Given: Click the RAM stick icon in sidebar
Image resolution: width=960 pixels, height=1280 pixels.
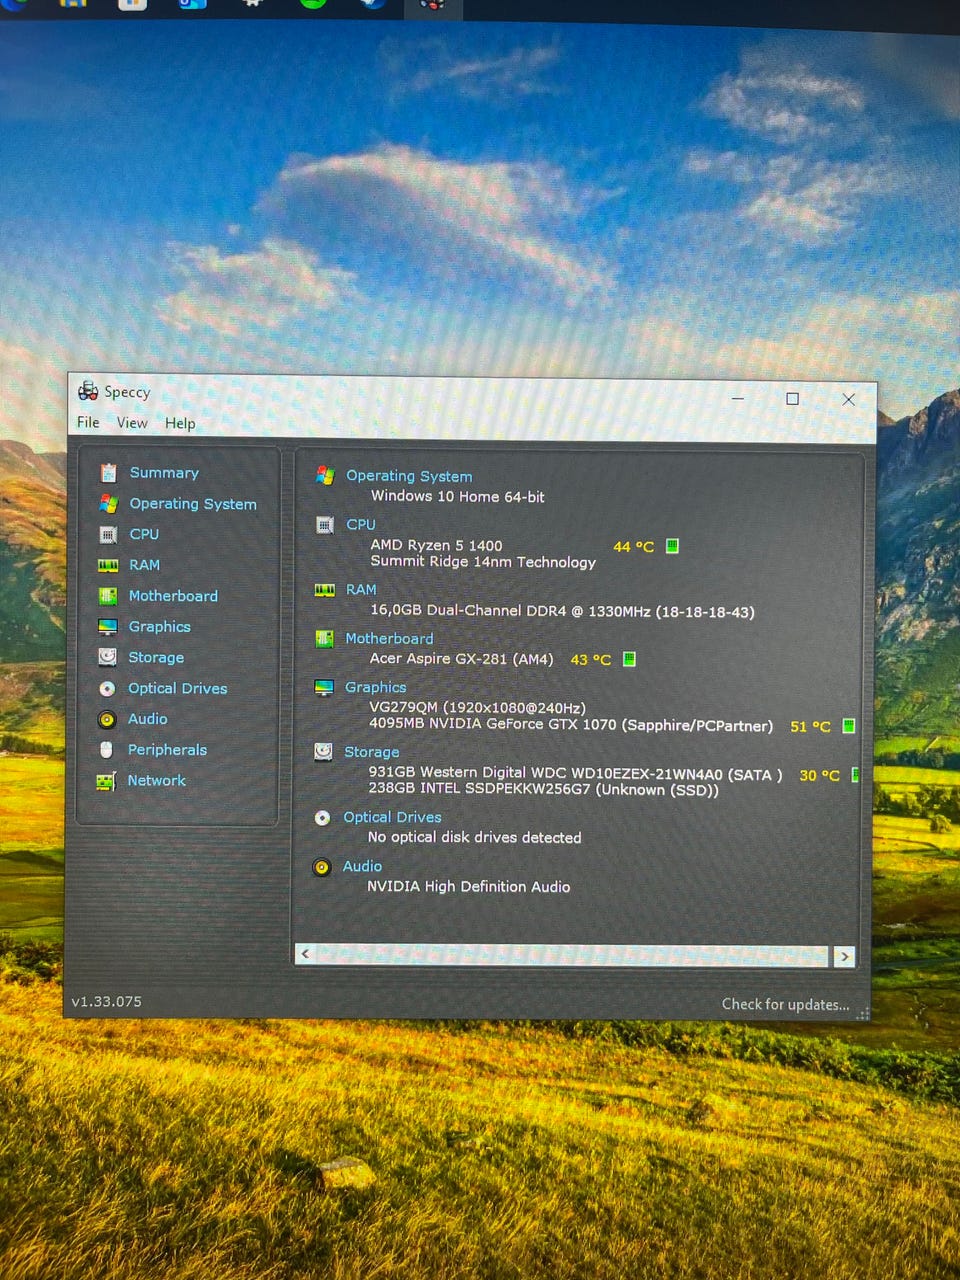Looking at the screenshot, I should pos(108,566).
